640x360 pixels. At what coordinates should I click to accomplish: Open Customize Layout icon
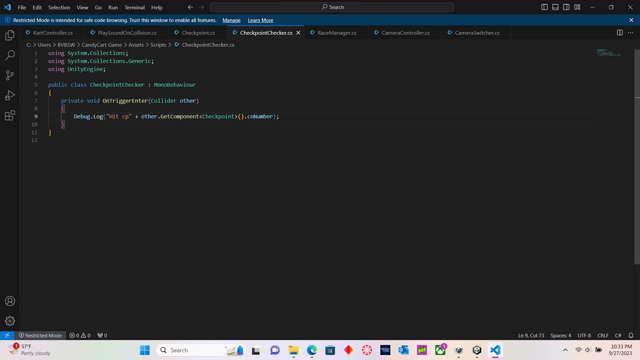click(x=577, y=7)
